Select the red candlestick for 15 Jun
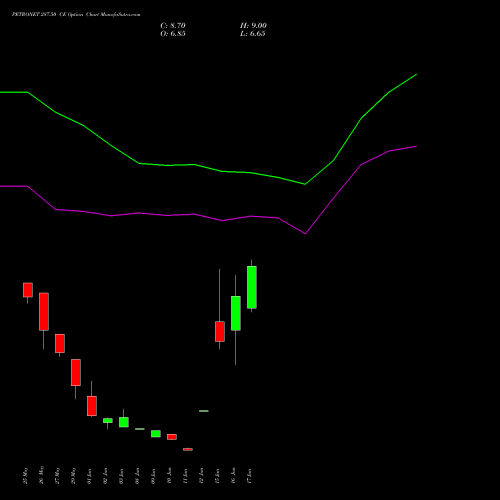This screenshot has width=500, height=500. pyautogui.click(x=220, y=331)
